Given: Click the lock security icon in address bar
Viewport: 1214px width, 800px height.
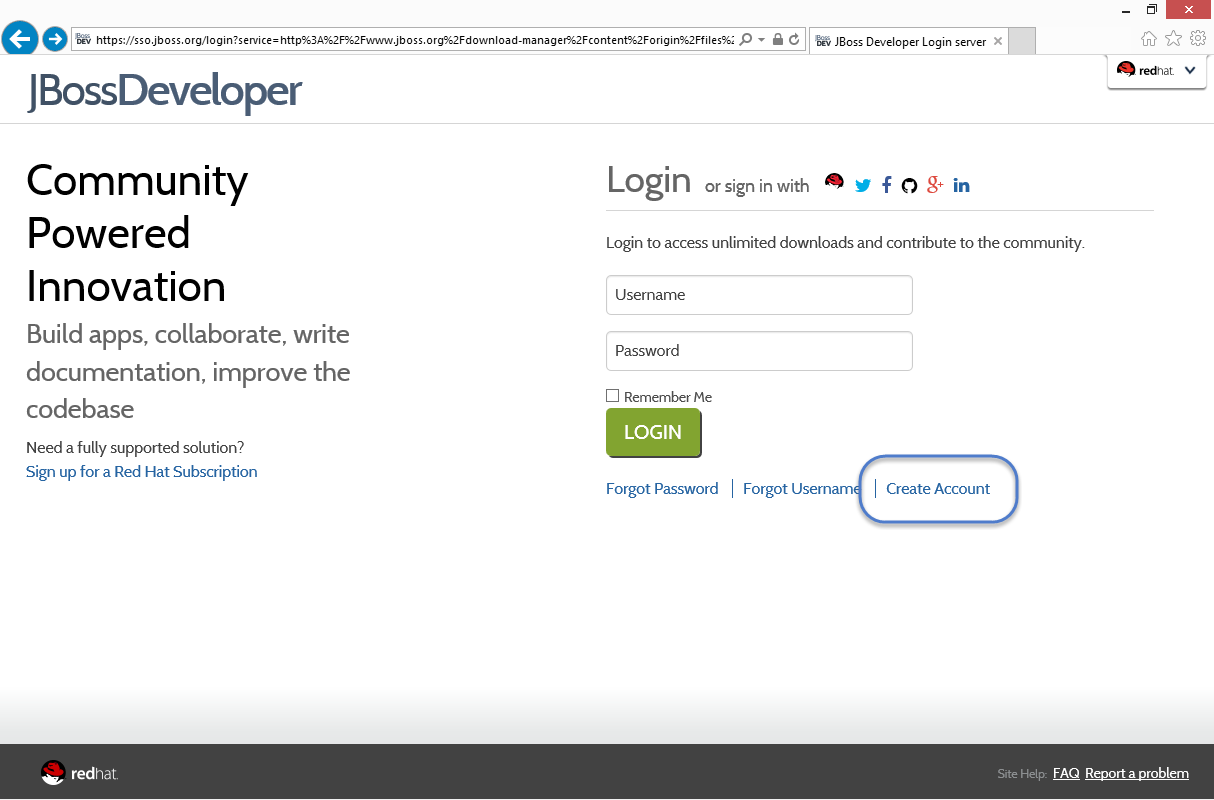Looking at the screenshot, I should 778,40.
